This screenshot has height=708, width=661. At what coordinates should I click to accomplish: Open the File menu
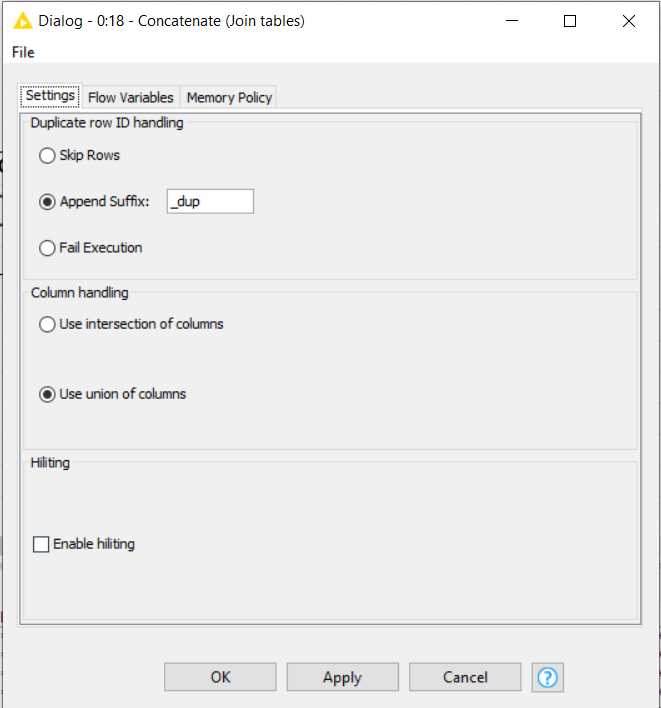tap(23, 52)
